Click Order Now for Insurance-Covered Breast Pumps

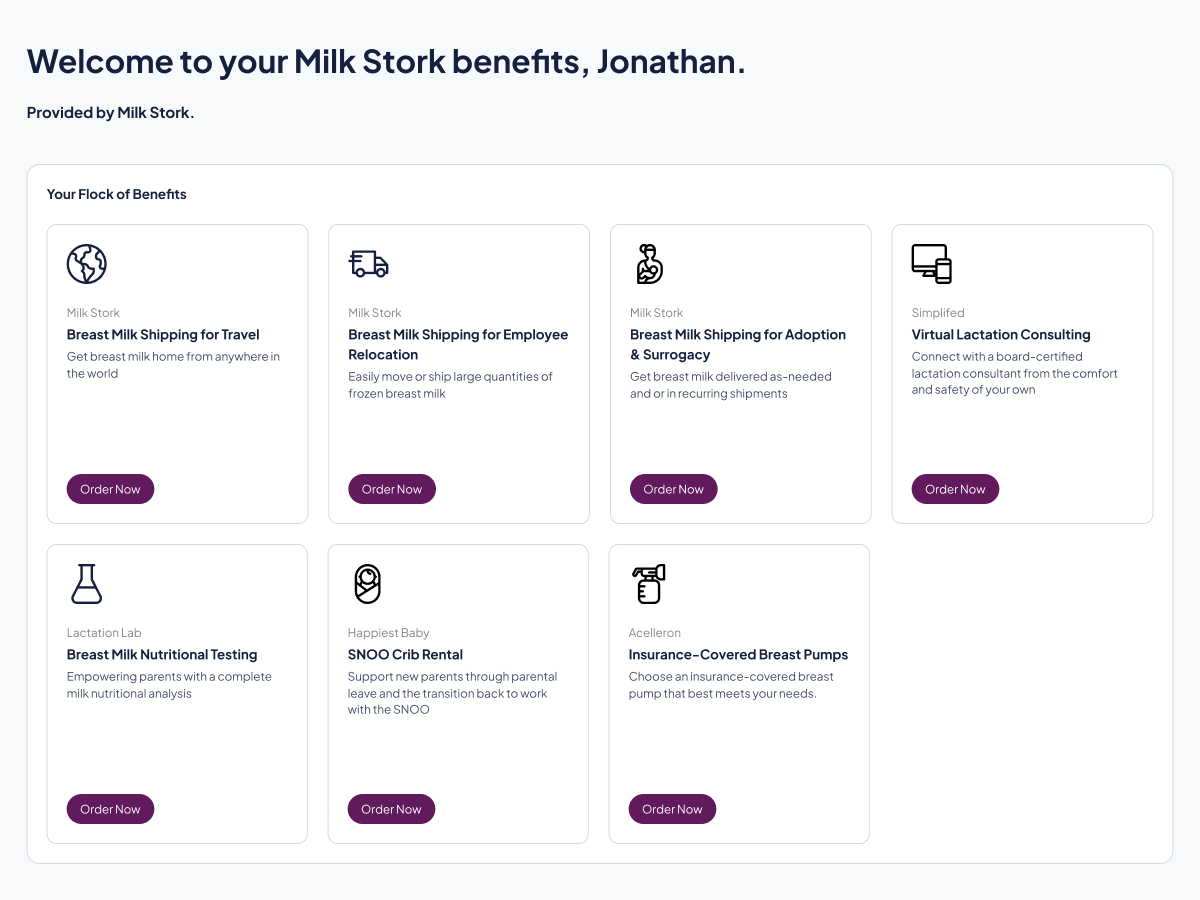tap(672, 808)
